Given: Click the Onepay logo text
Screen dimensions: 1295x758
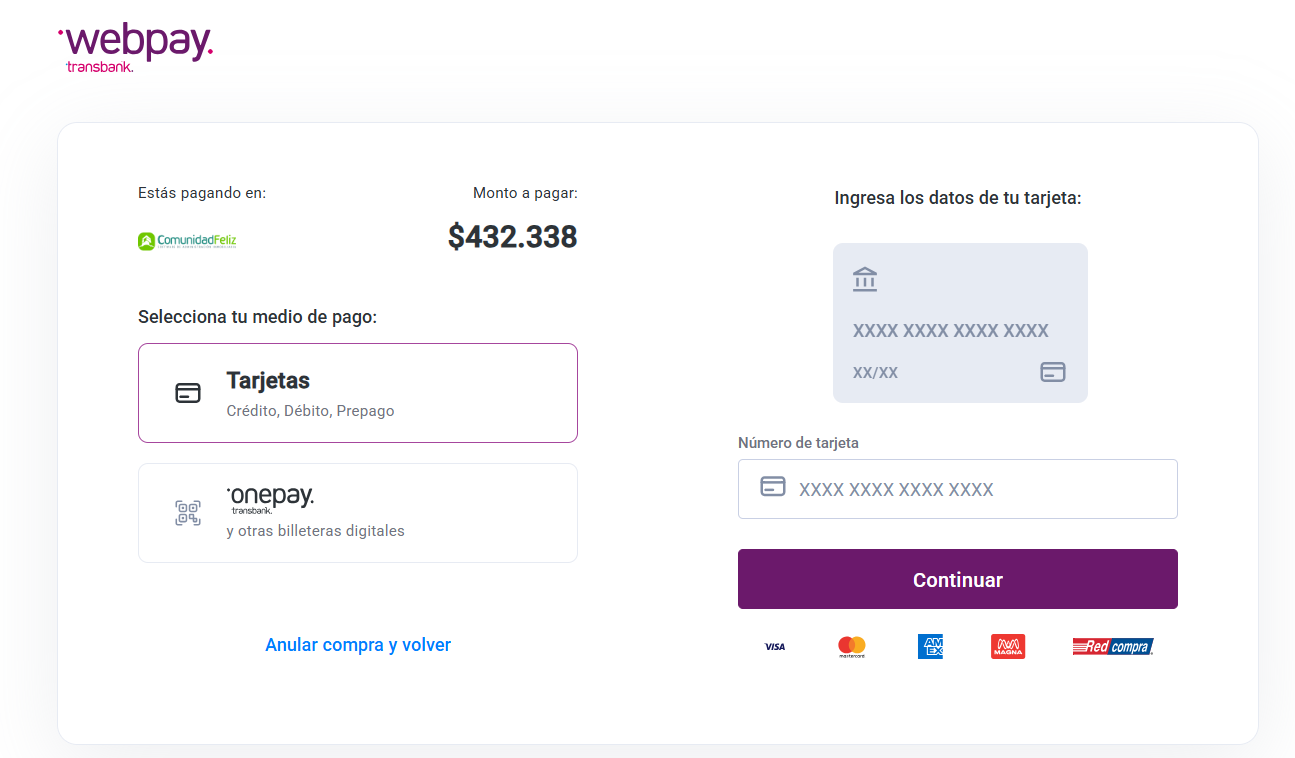Looking at the screenshot, I should coord(270,497).
